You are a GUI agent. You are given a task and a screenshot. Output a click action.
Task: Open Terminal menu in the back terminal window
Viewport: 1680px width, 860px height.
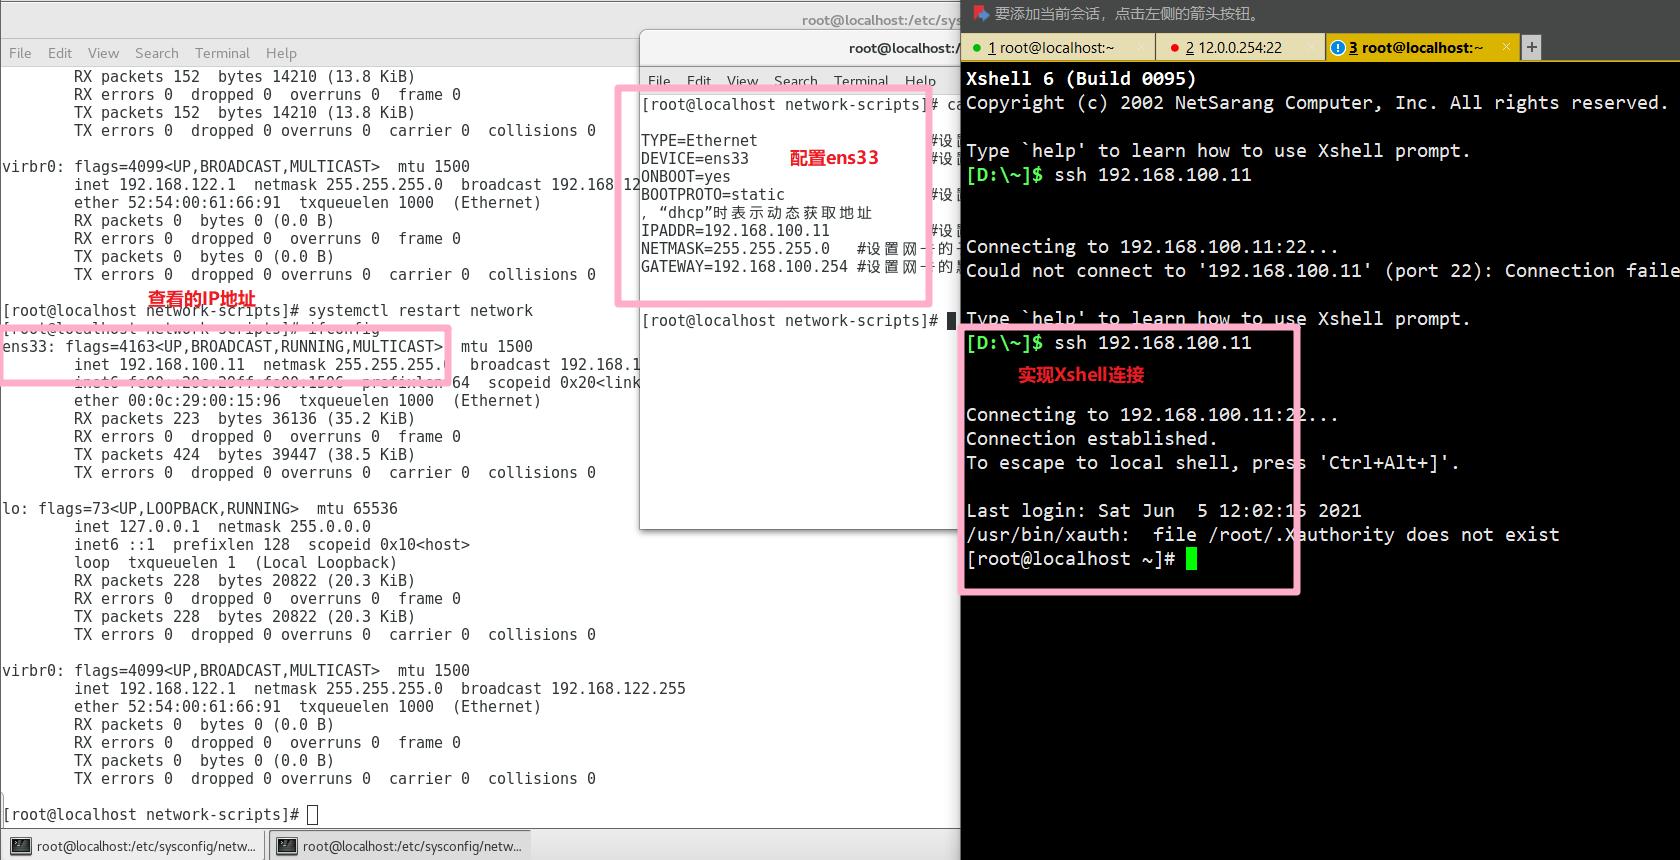pos(222,53)
